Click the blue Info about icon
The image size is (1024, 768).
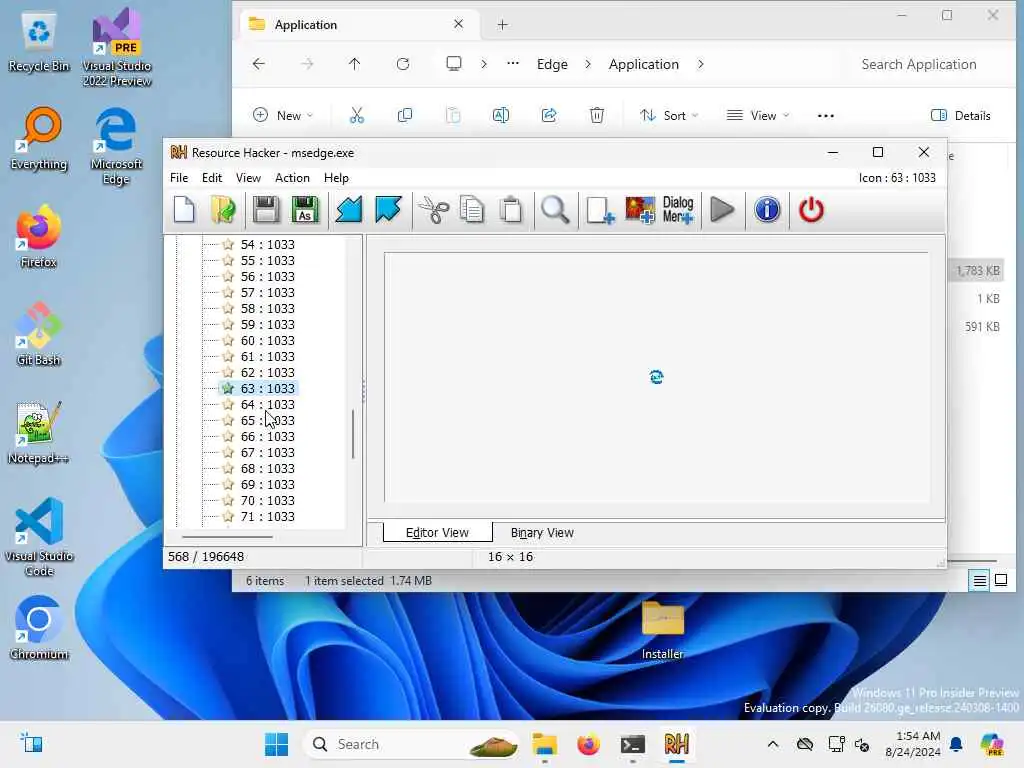pyautogui.click(x=767, y=210)
